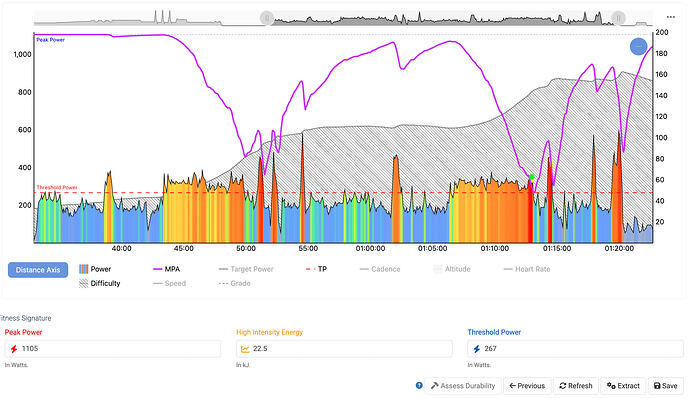This screenshot has width=690, height=398.
Task: Click the 1,000 left axis label
Action: [x=22, y=54]
